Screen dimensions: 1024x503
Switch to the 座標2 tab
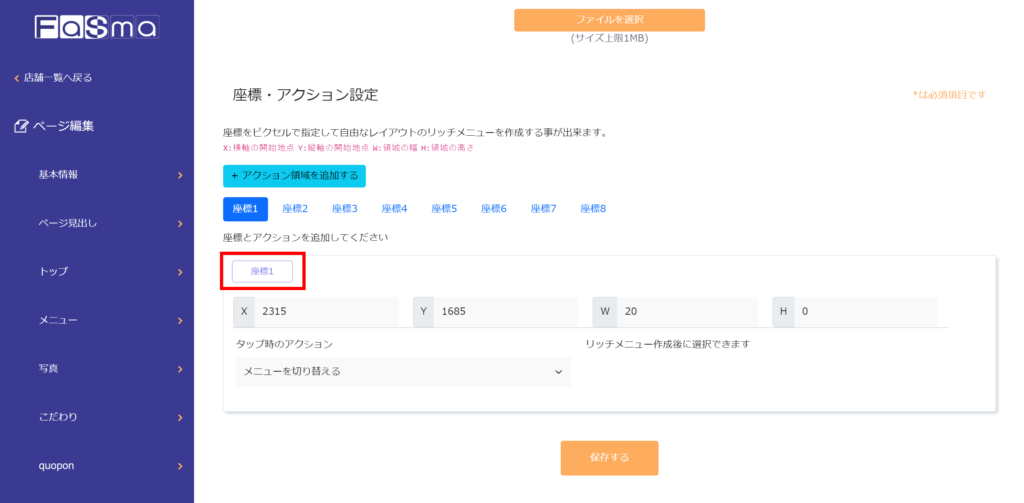coord(295,209)
